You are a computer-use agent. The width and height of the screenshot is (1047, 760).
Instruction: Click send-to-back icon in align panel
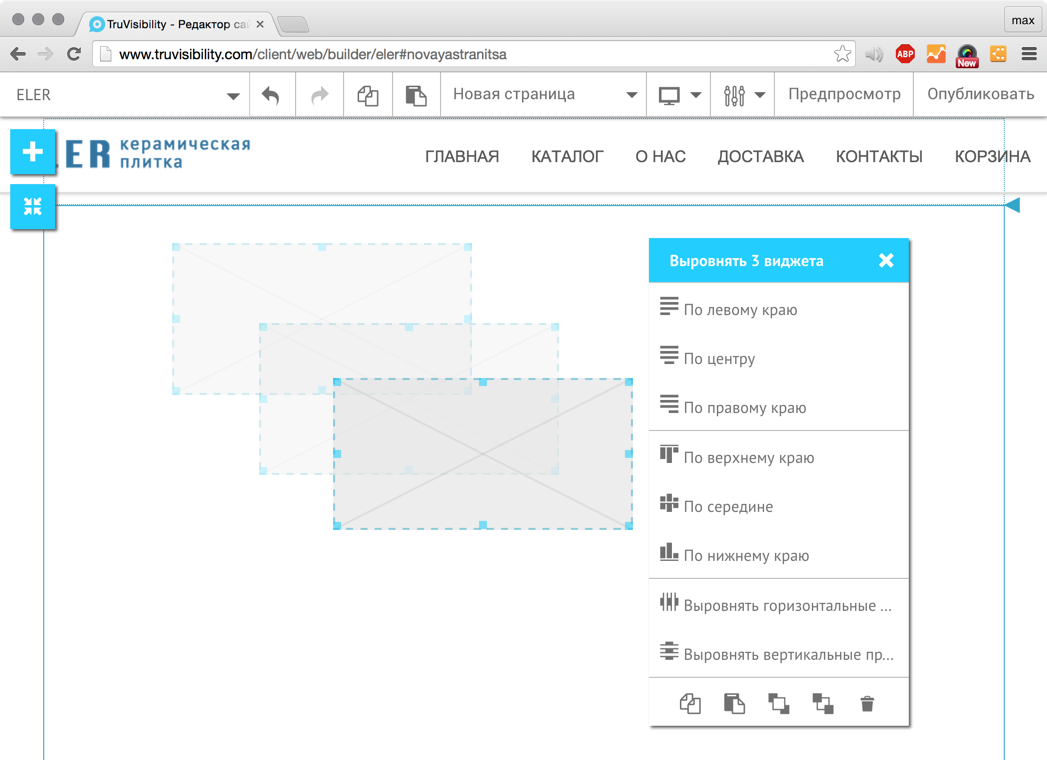[823, 703]
